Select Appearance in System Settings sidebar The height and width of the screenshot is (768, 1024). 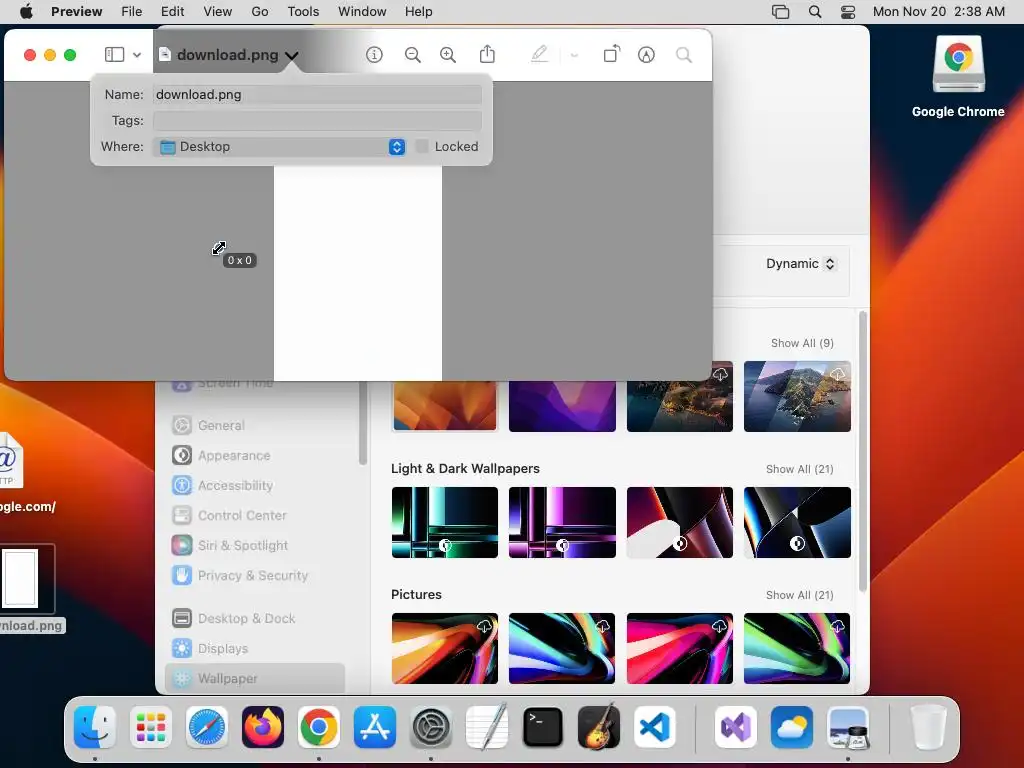pos(256,455)
